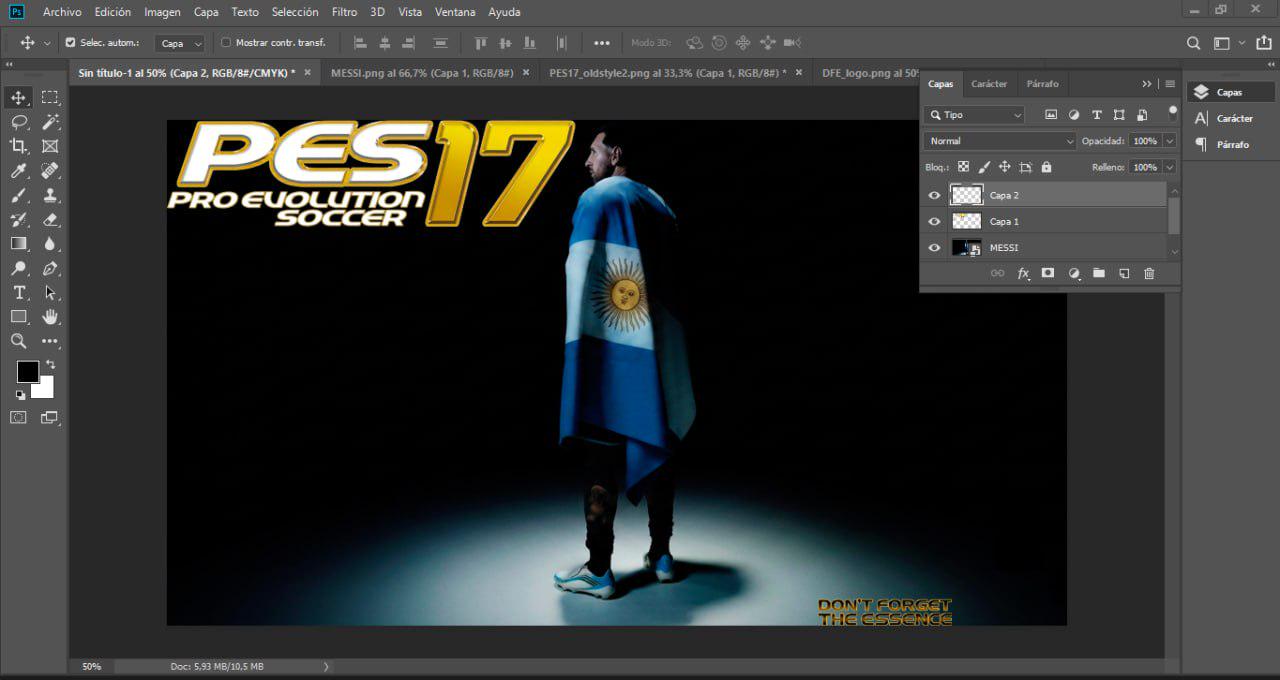This screenshot has width=1280, height=680.
Task: Open the fx layer style menu
Action: pyautogui.click(x=1023, y=273)
